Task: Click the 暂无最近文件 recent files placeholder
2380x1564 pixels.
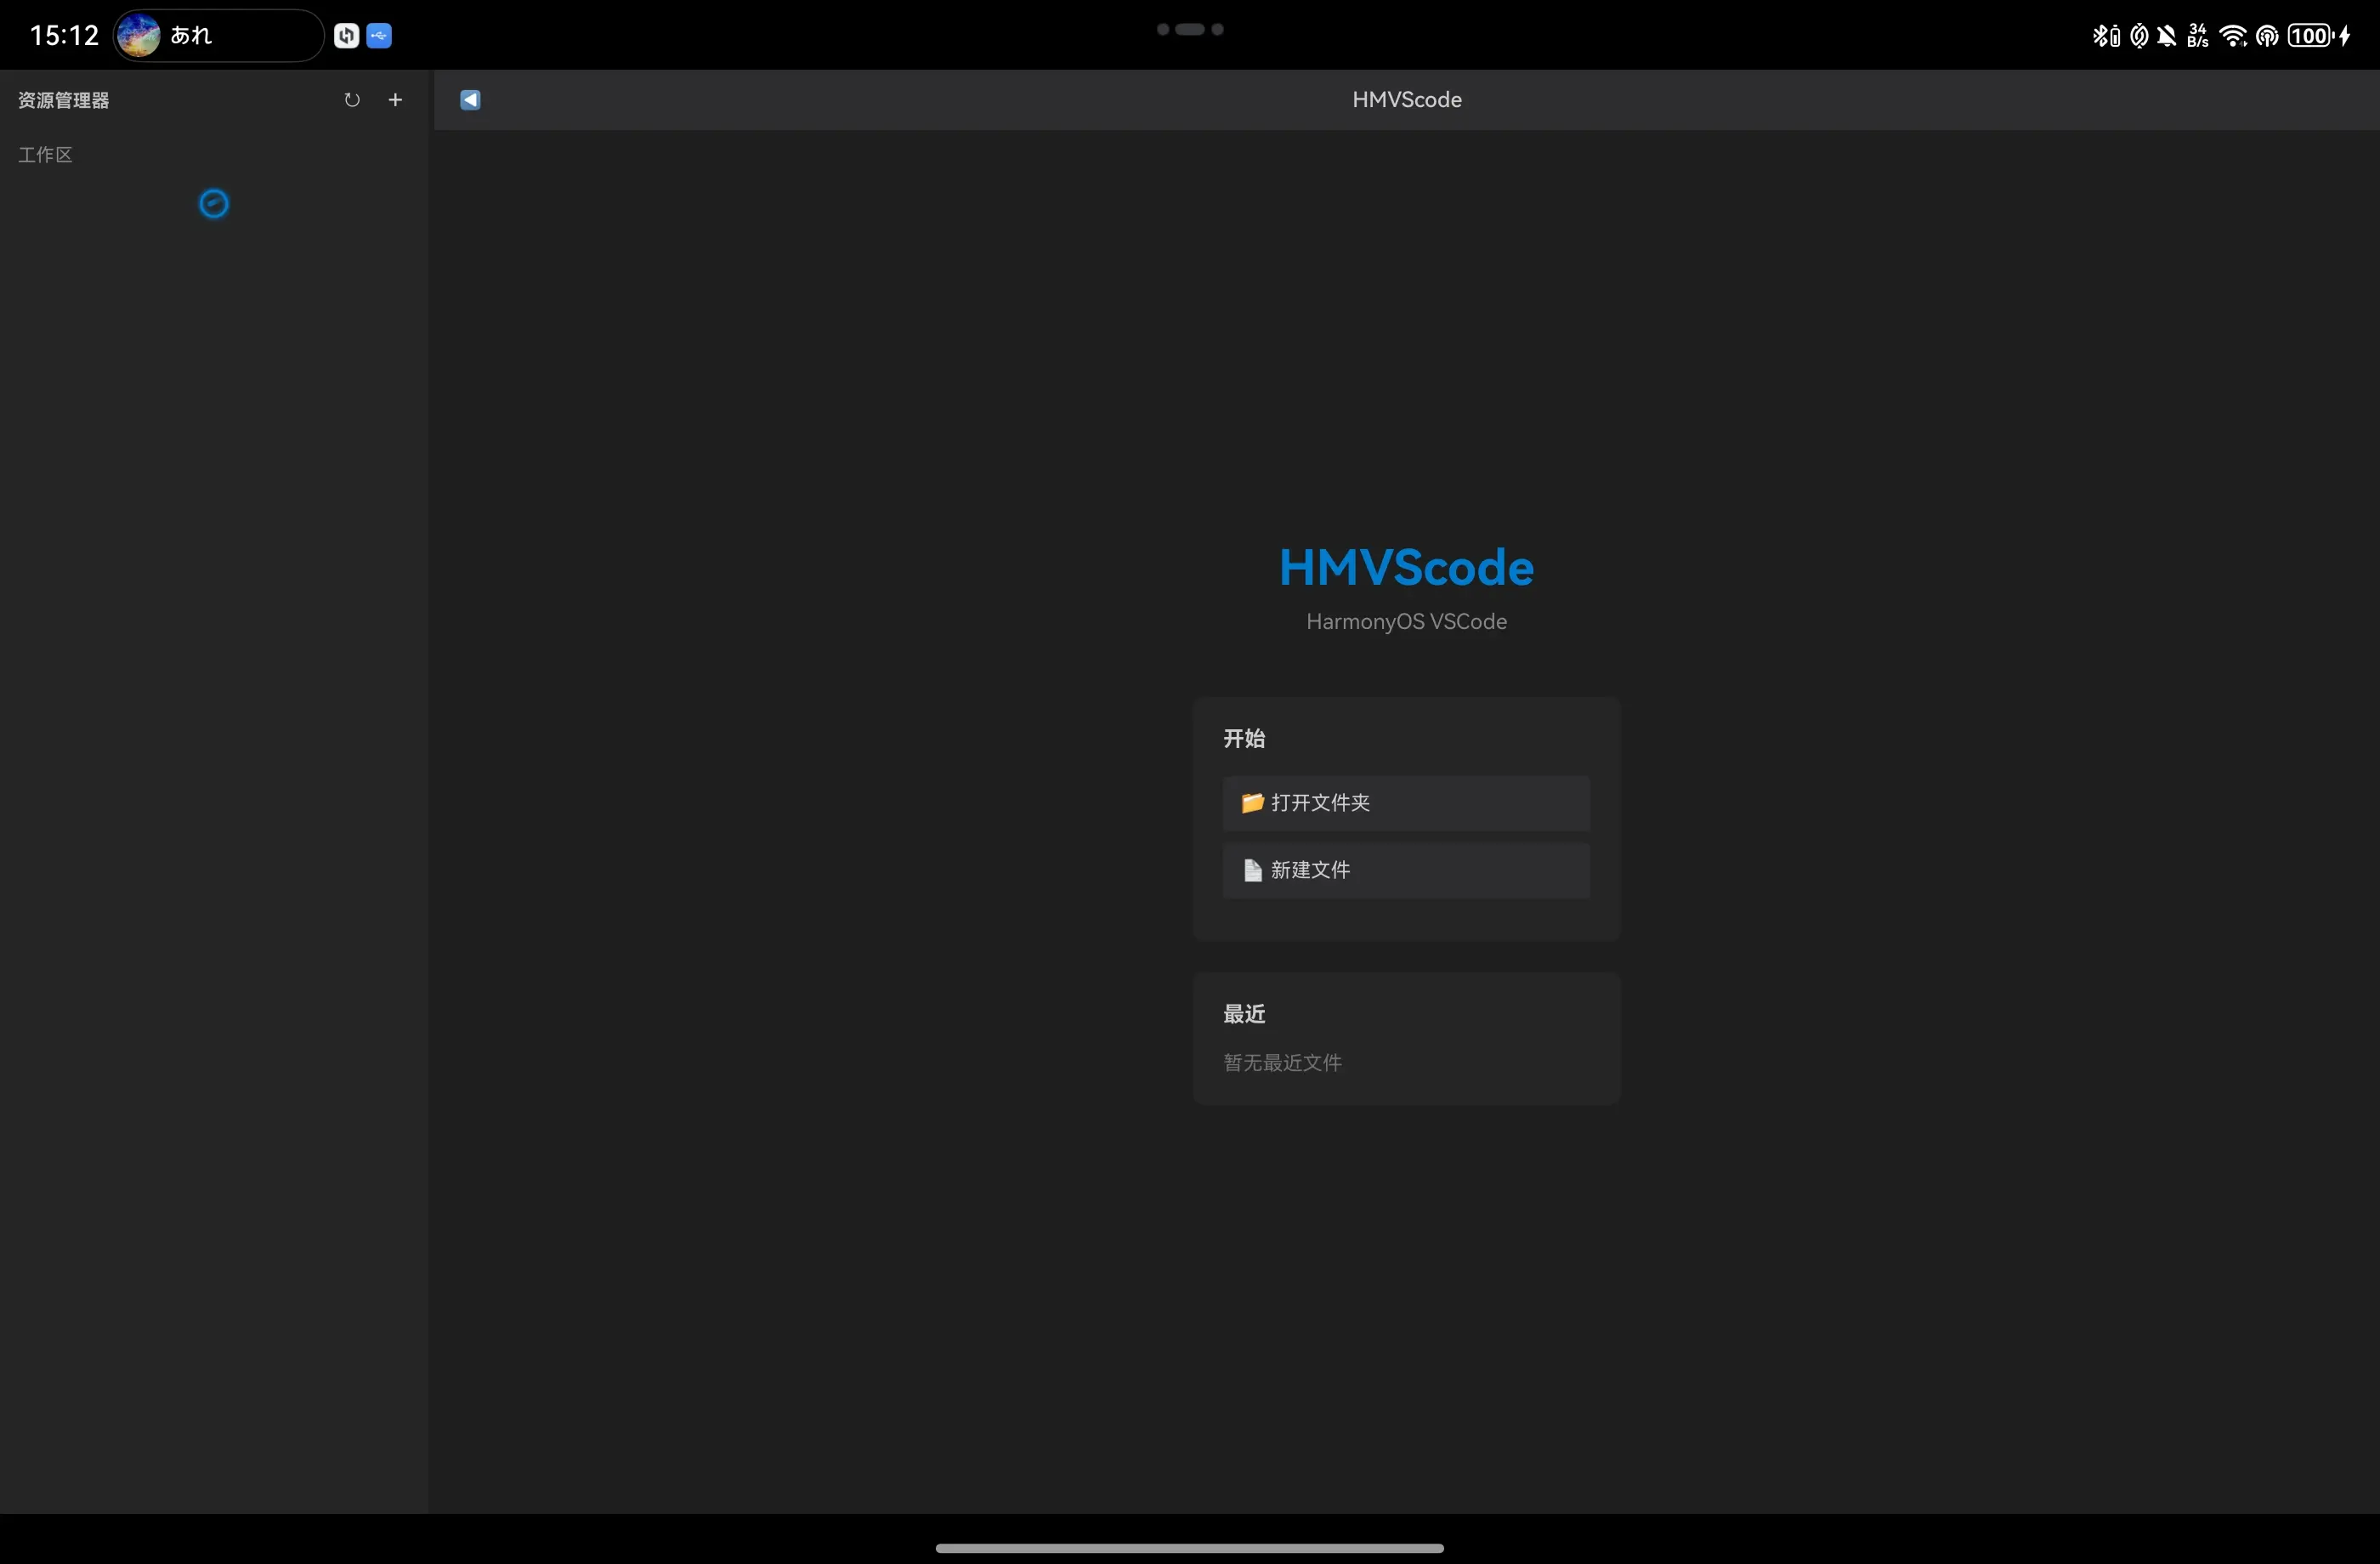Action: (1282, 1063)
